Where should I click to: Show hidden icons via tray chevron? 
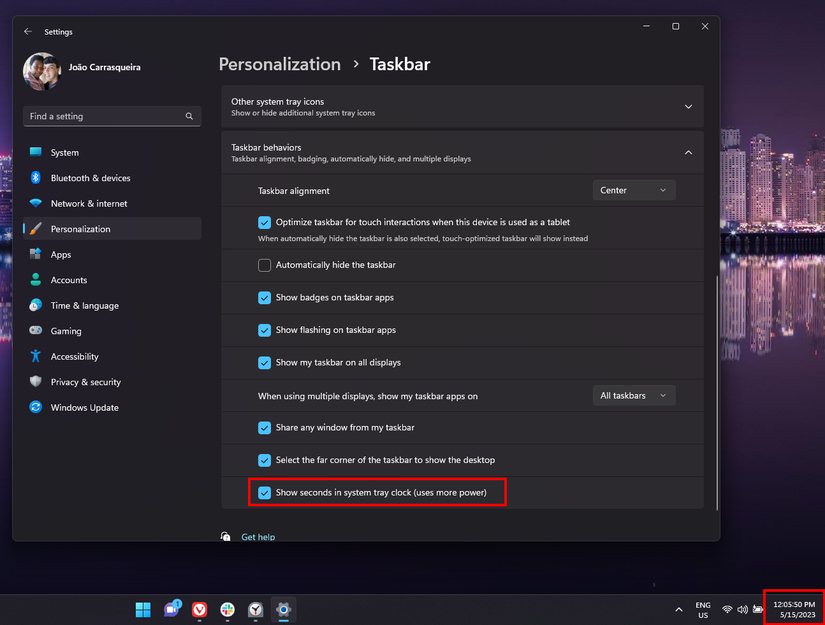tap(678, 609)
